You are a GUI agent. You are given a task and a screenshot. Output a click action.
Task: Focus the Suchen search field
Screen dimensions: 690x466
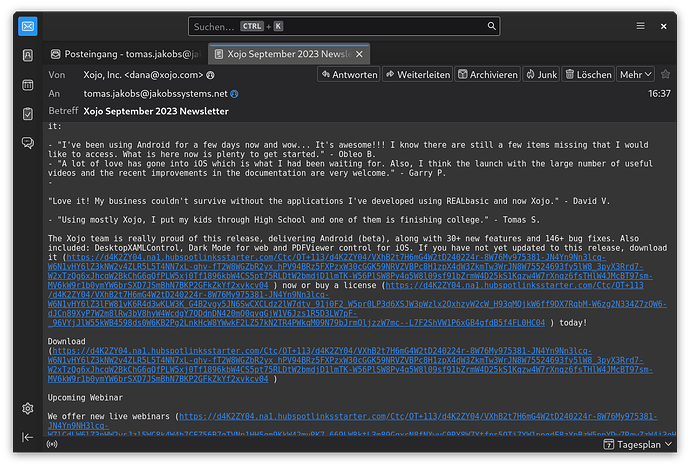pos(344,26)
